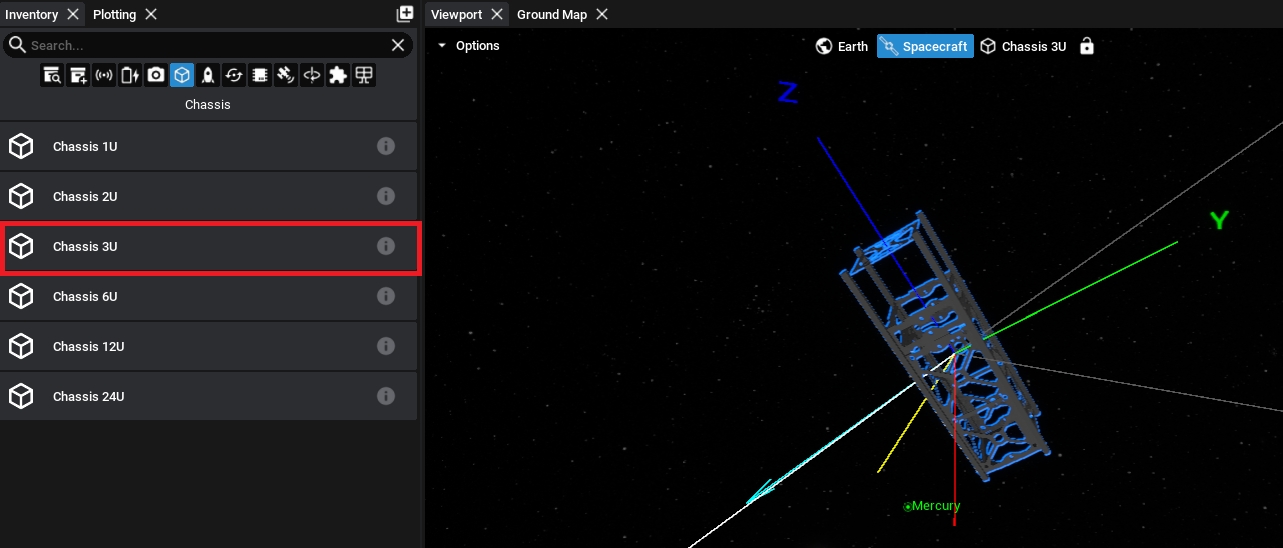Select the battery power category icon
This screenshot has width=1283, height=548.
click(x=130, y=75)
